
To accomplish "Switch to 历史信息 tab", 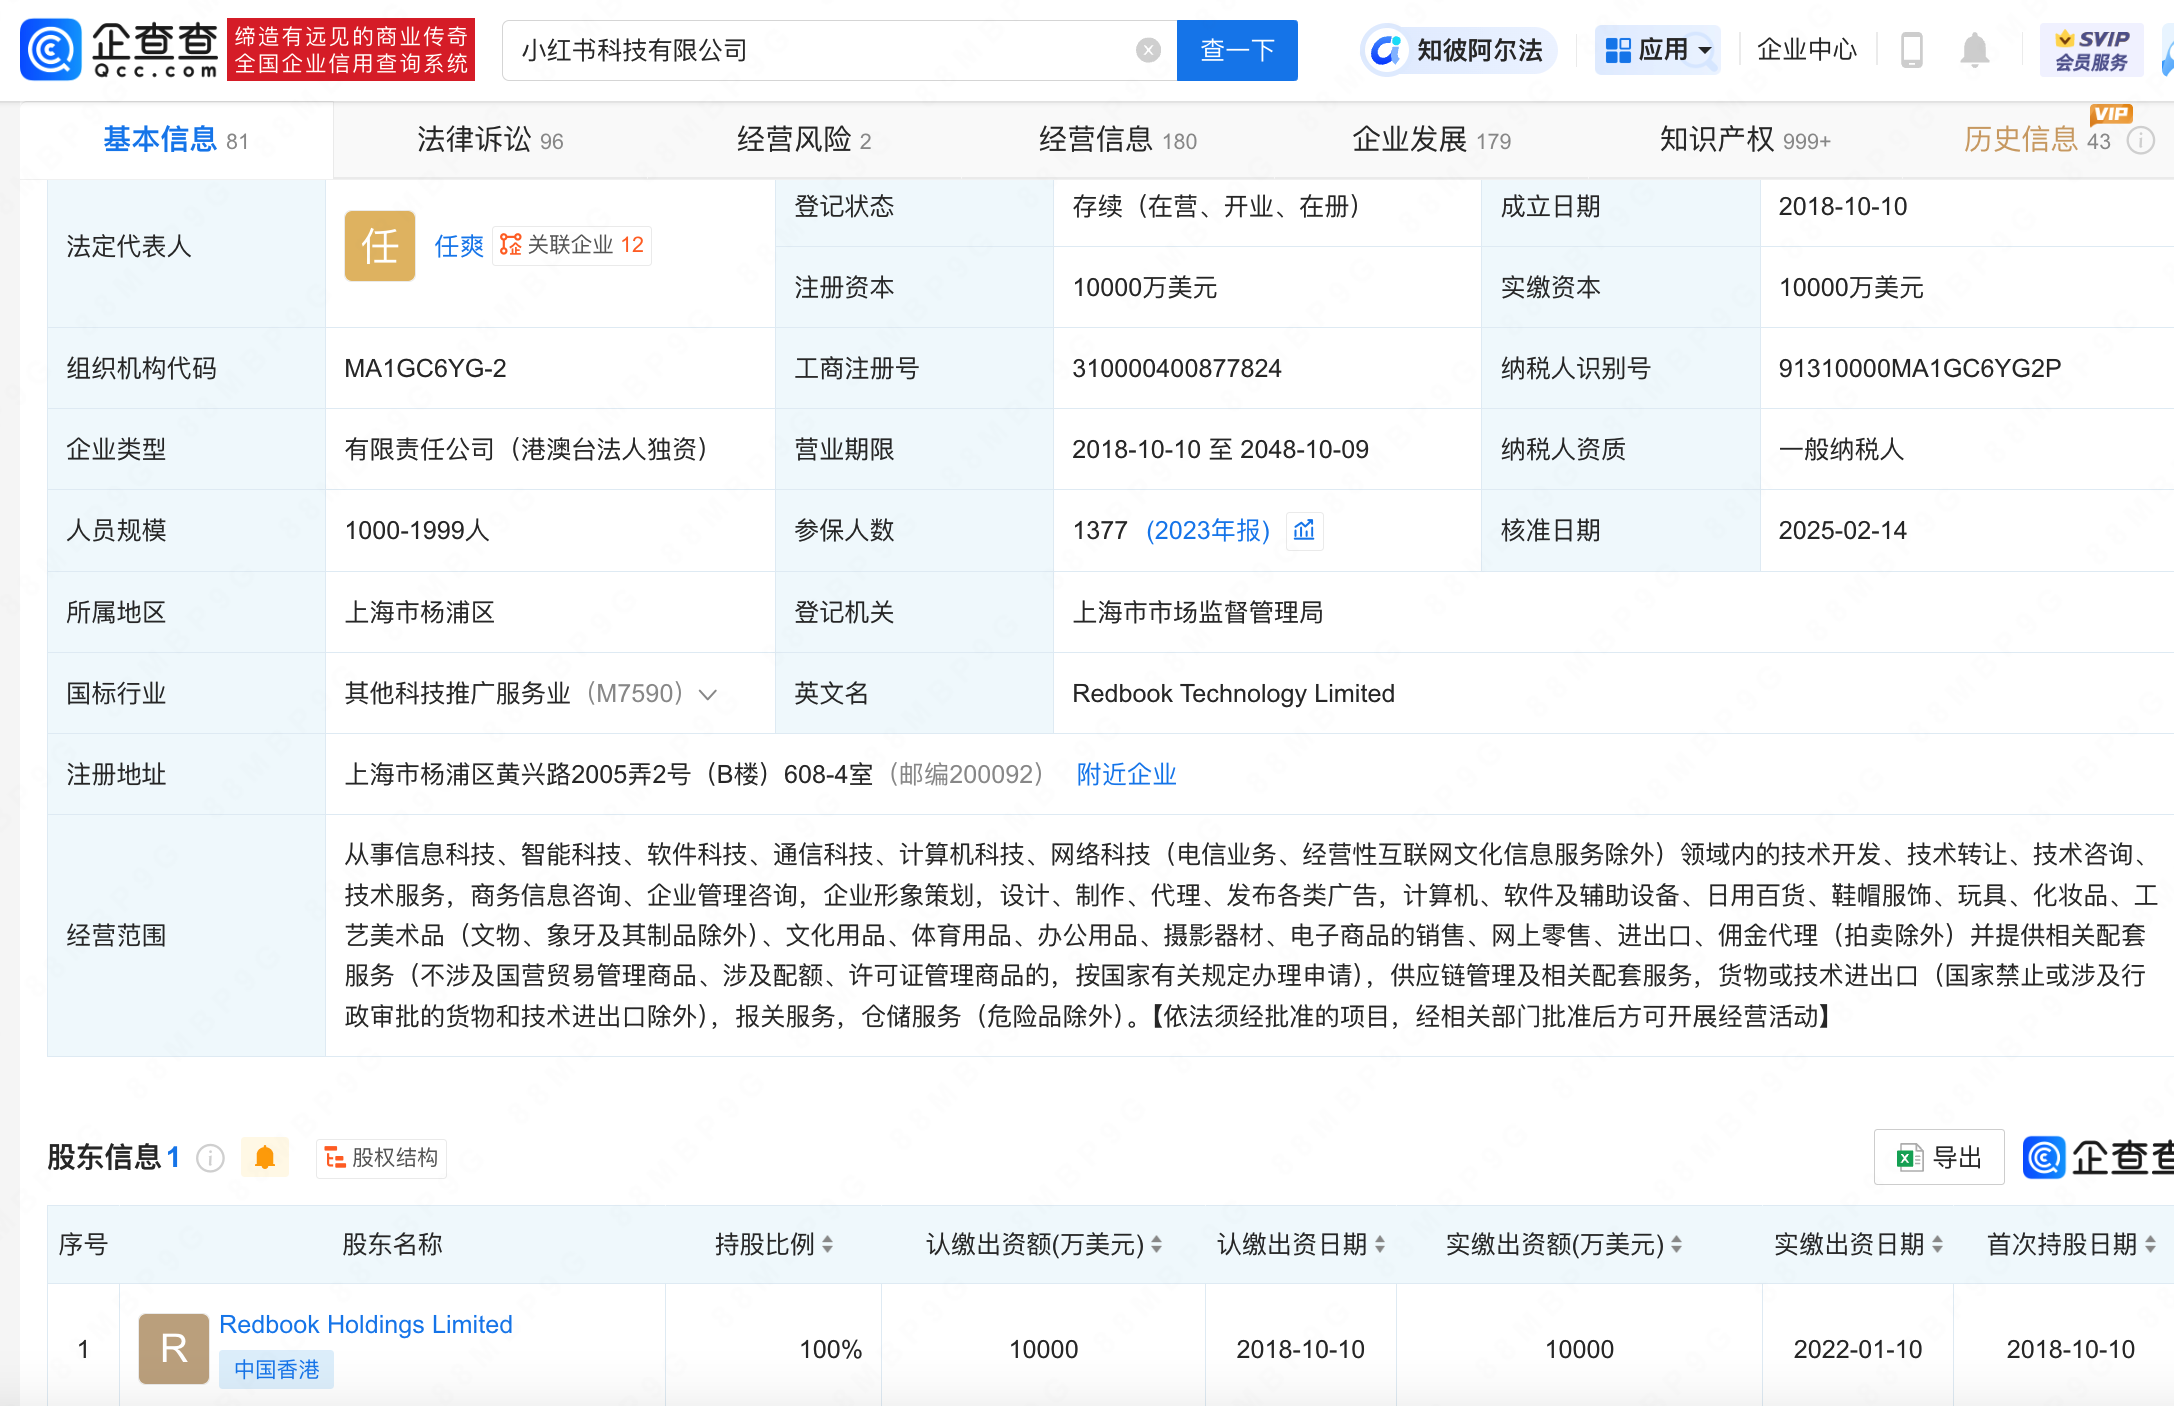I will coord(2037,140).
